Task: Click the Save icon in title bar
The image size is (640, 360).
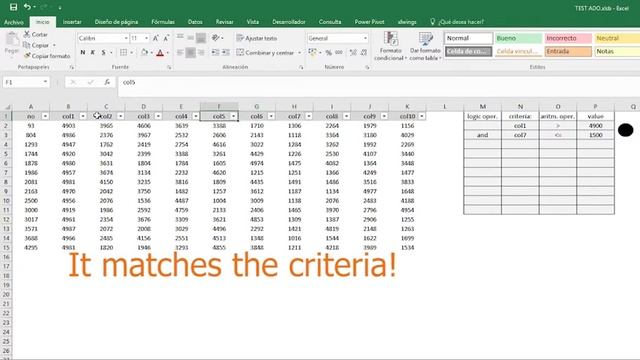Action: point(13,7)
